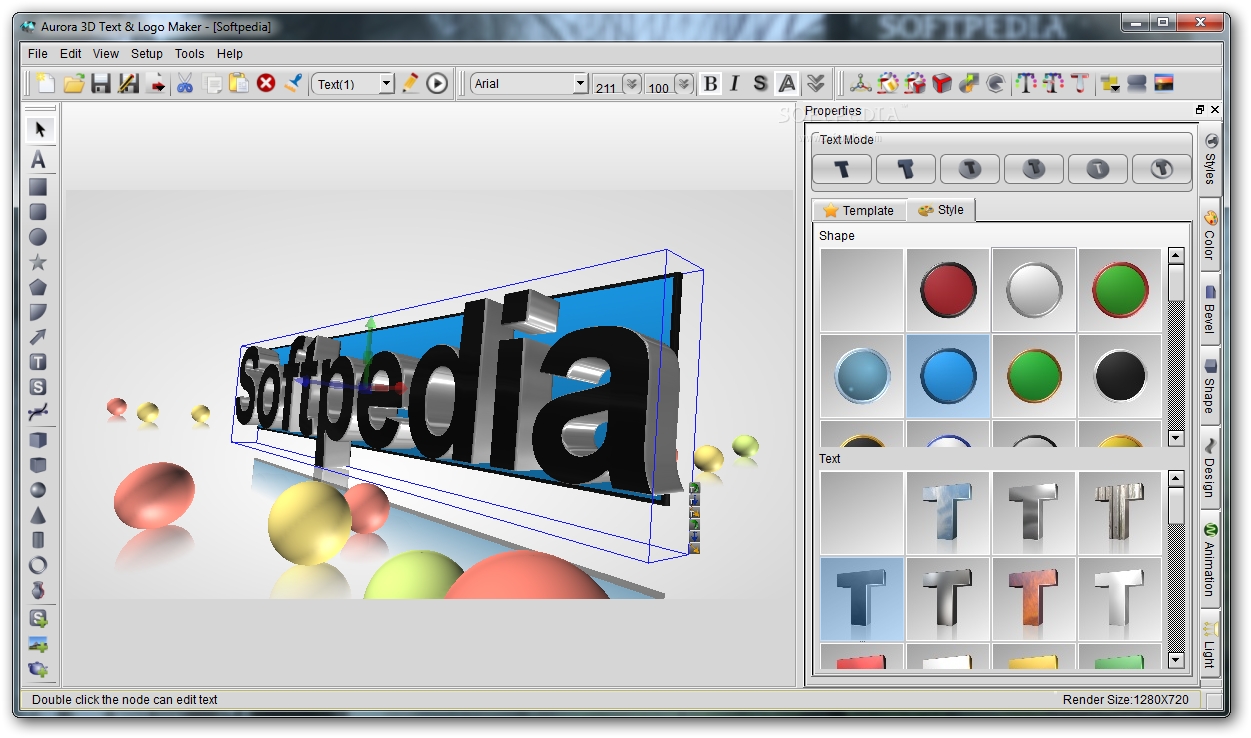Switch to the Style tab in Properties
This screenshot has height=738, width=1251.
942,210
